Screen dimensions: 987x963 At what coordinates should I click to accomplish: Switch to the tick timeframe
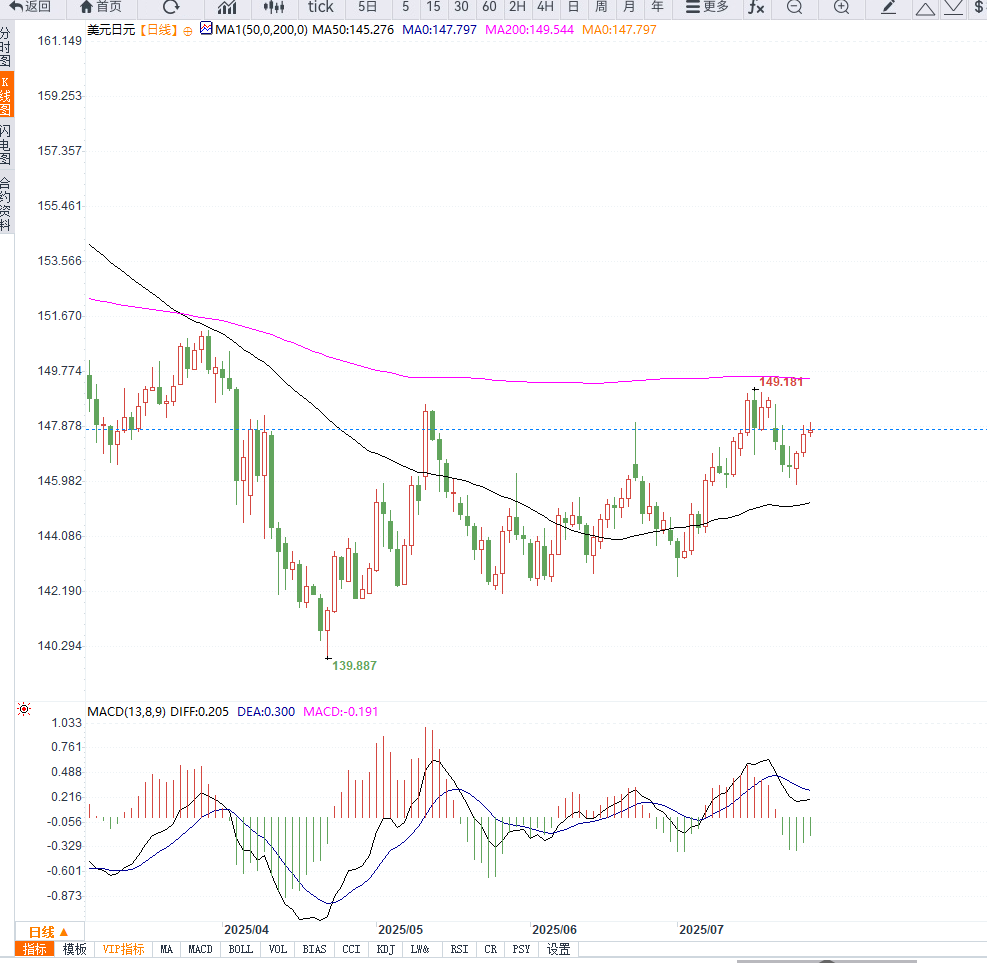(x=320, y=7)
